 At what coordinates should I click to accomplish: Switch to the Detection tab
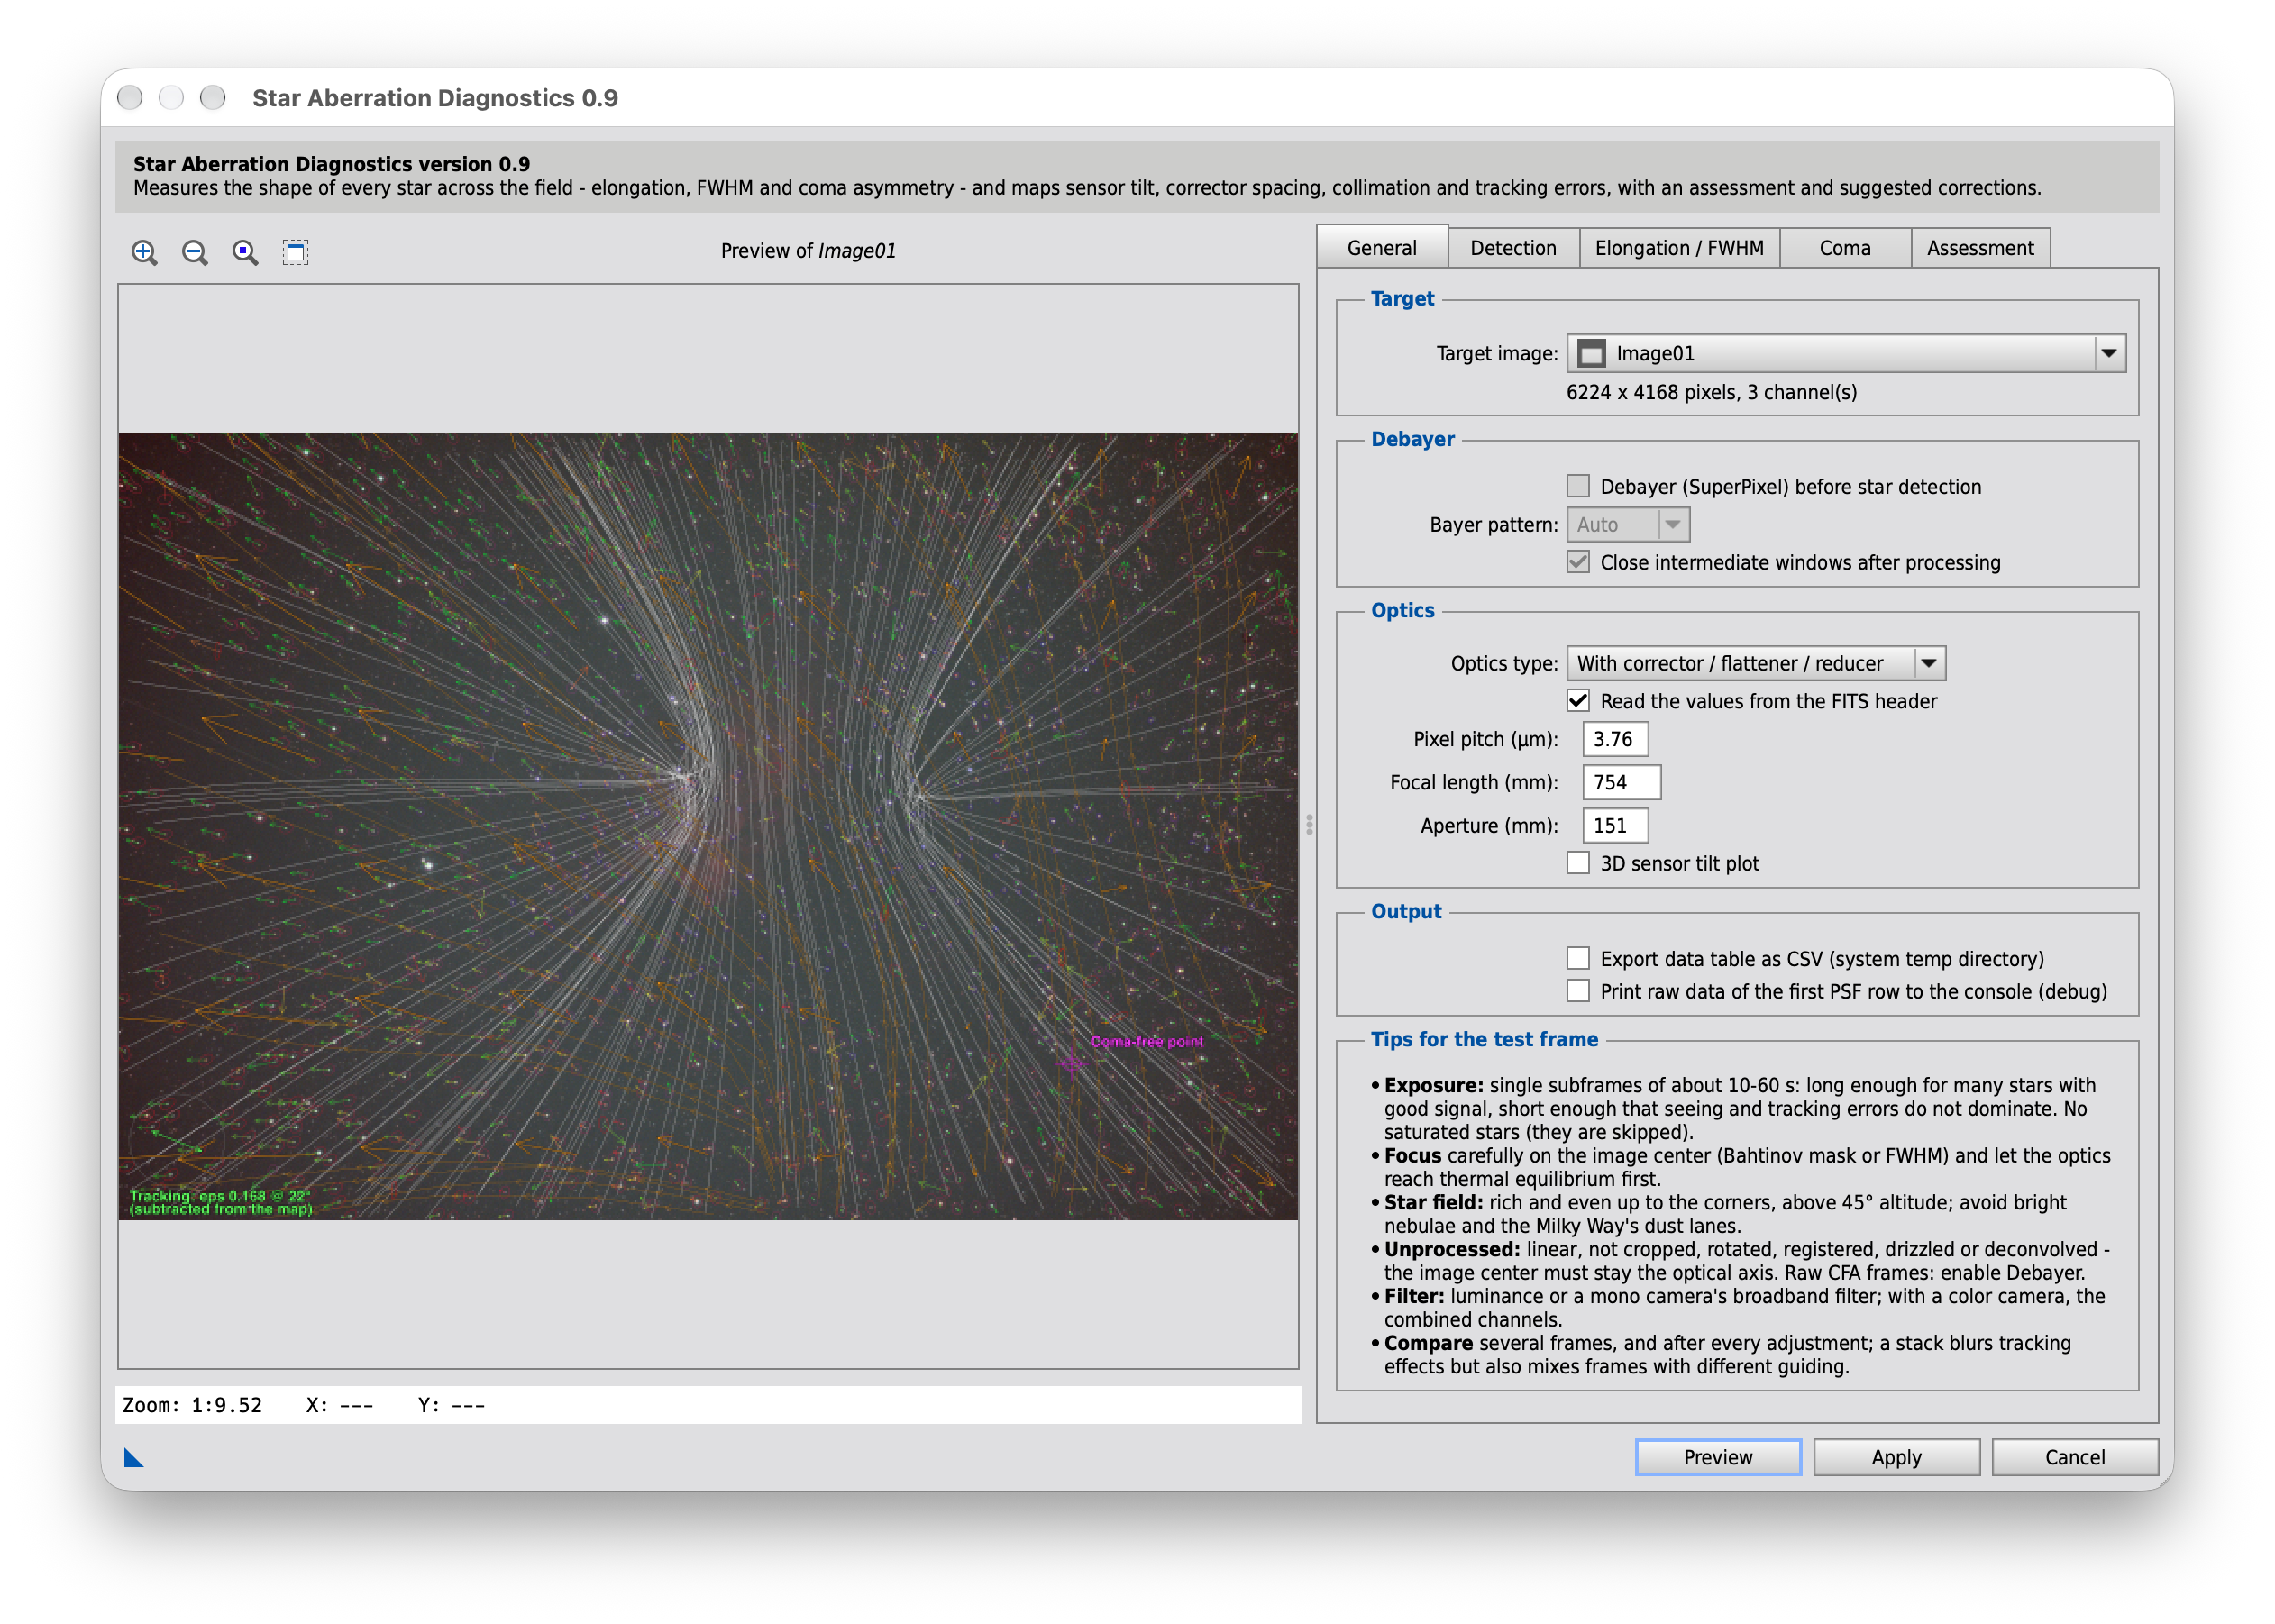click(x=1513, y=248)
